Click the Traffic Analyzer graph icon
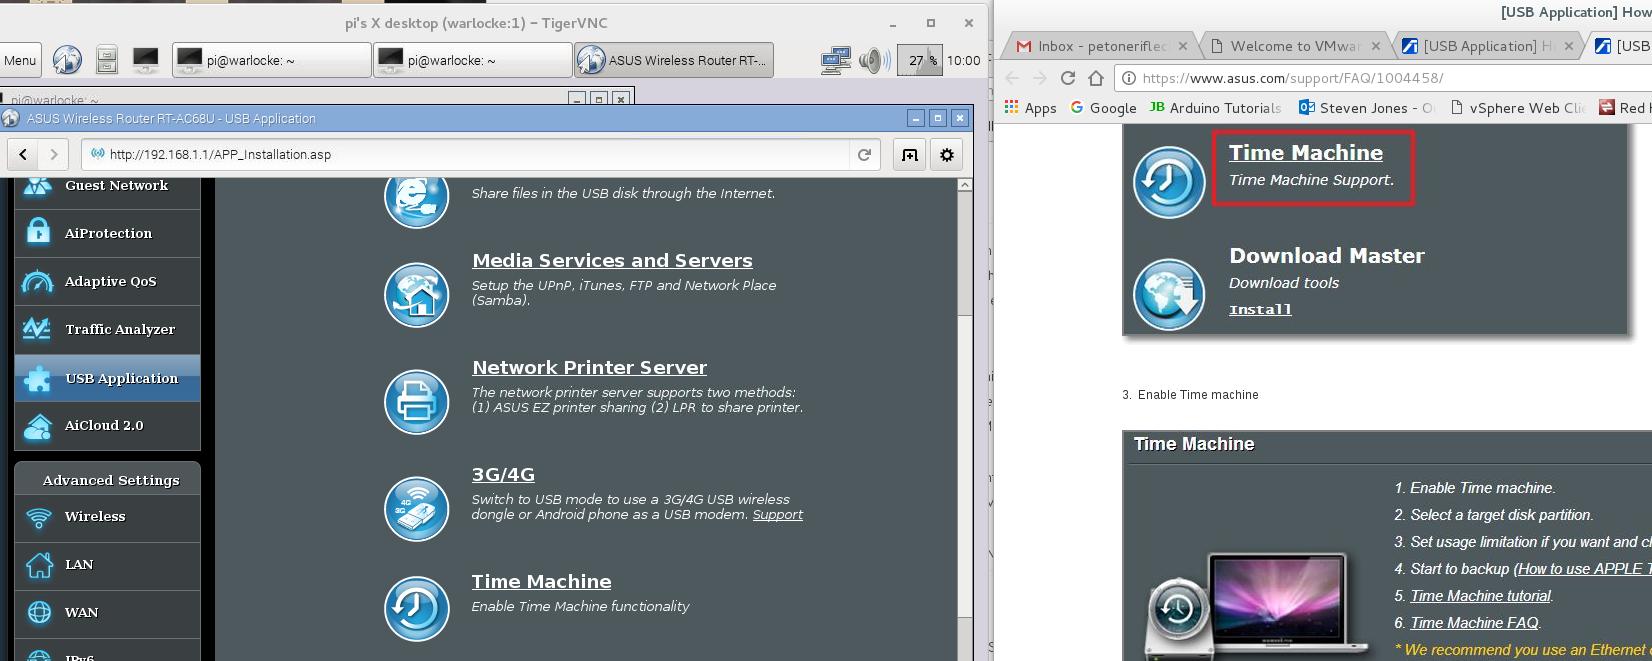This screenshot has height=661, width=1652. tap(38, 329)
